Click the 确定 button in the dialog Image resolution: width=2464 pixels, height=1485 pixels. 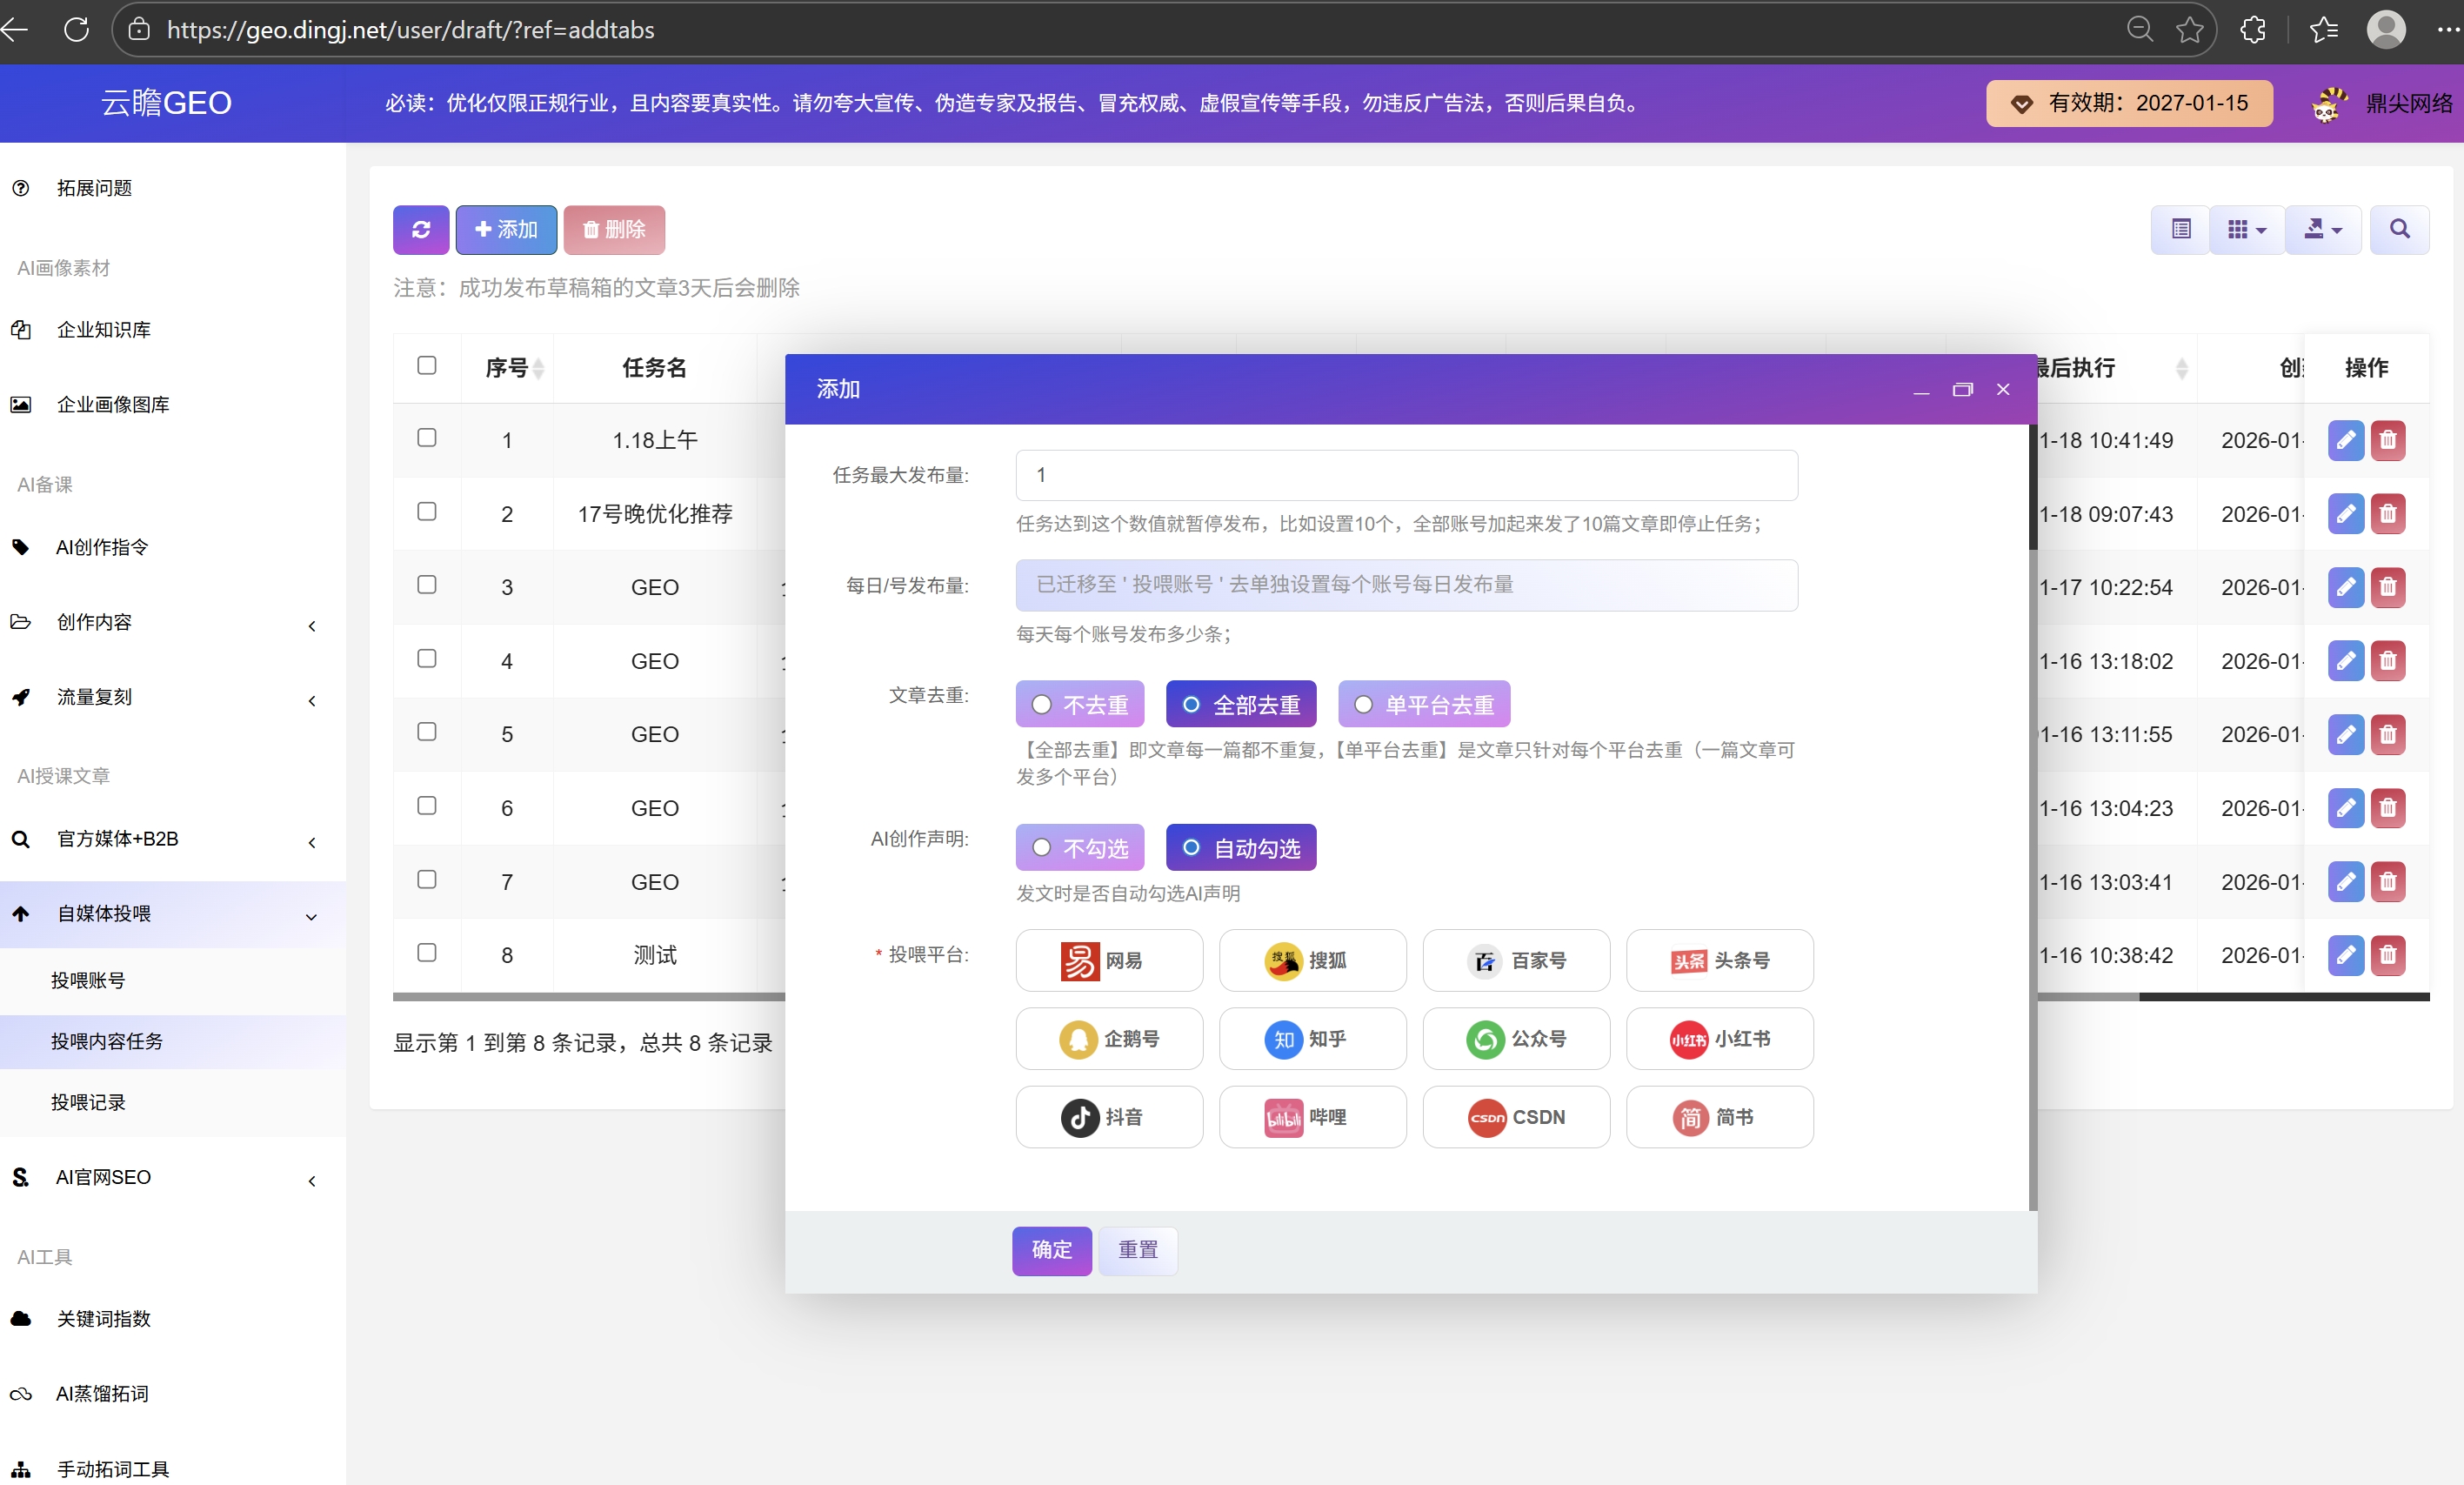pyautogui.click(x=1052, y=1250)
